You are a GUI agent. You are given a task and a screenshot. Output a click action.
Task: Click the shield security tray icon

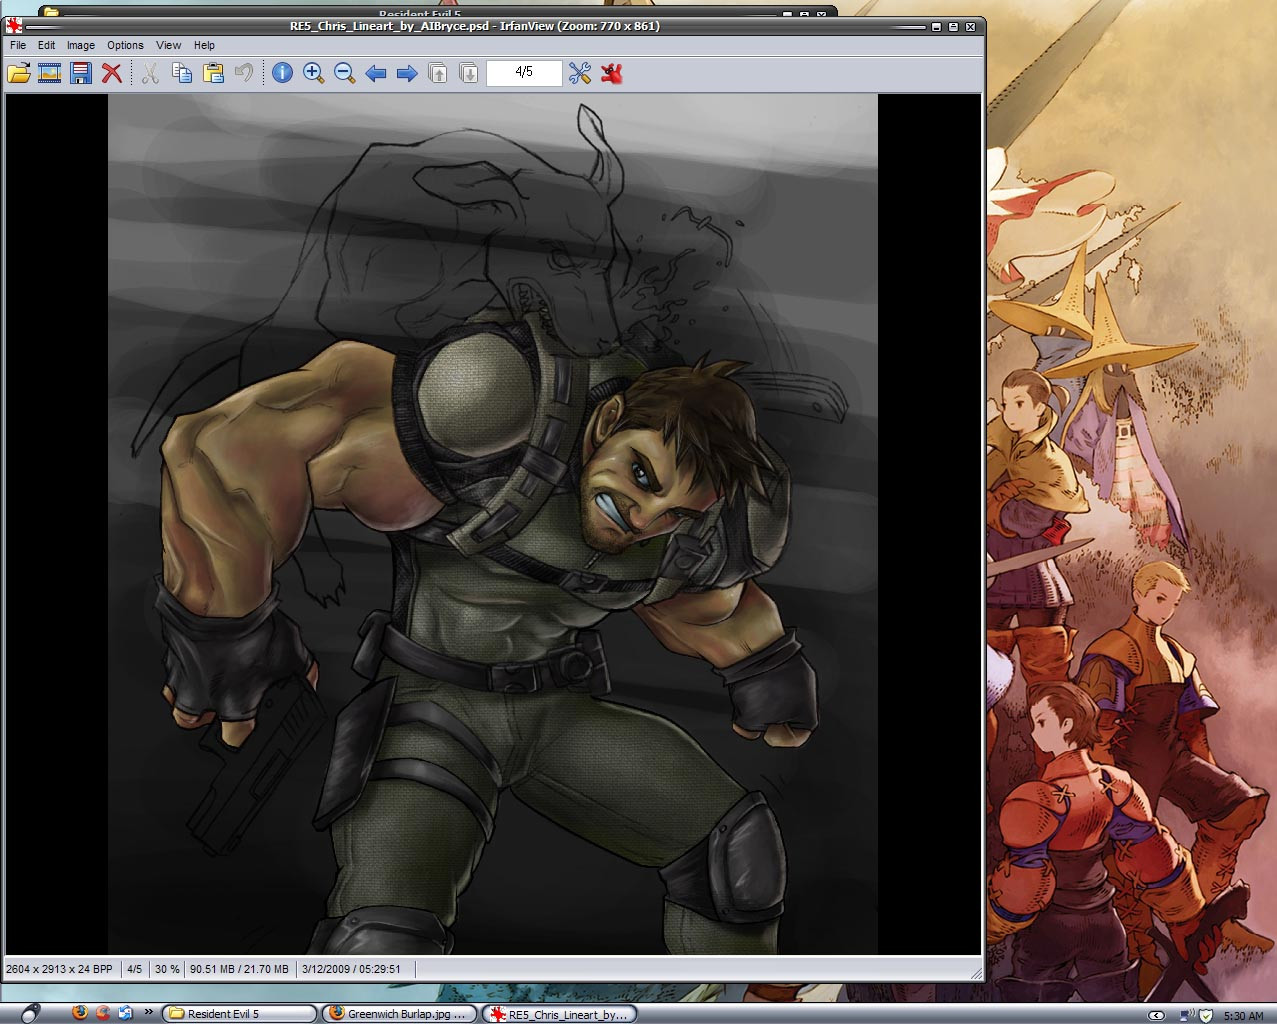pos(1206,1015)
